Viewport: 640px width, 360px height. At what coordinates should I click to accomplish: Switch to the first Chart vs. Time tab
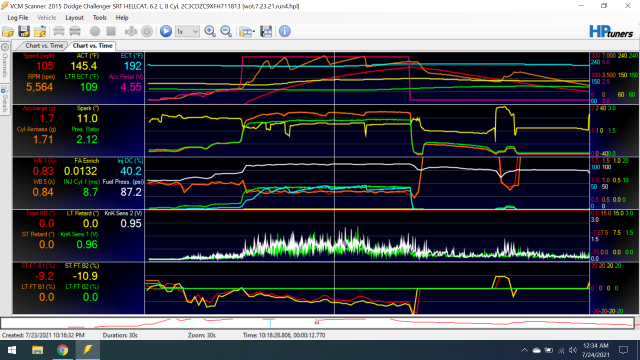click(x=44, y=46)
